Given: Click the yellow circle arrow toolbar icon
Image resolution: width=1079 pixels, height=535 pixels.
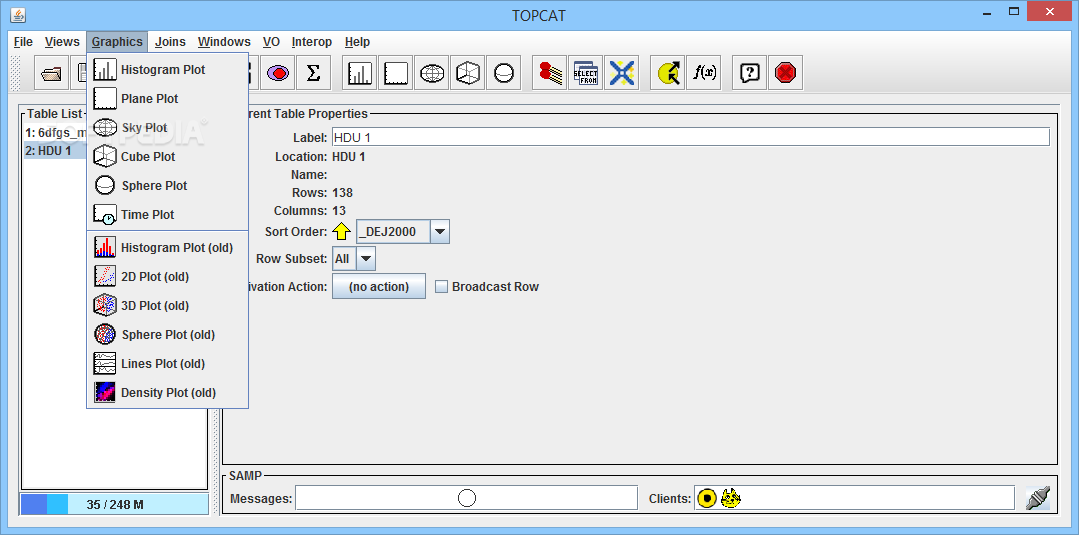Looking at the screenshot, I should pyautogui.click(x=668, y=73).
